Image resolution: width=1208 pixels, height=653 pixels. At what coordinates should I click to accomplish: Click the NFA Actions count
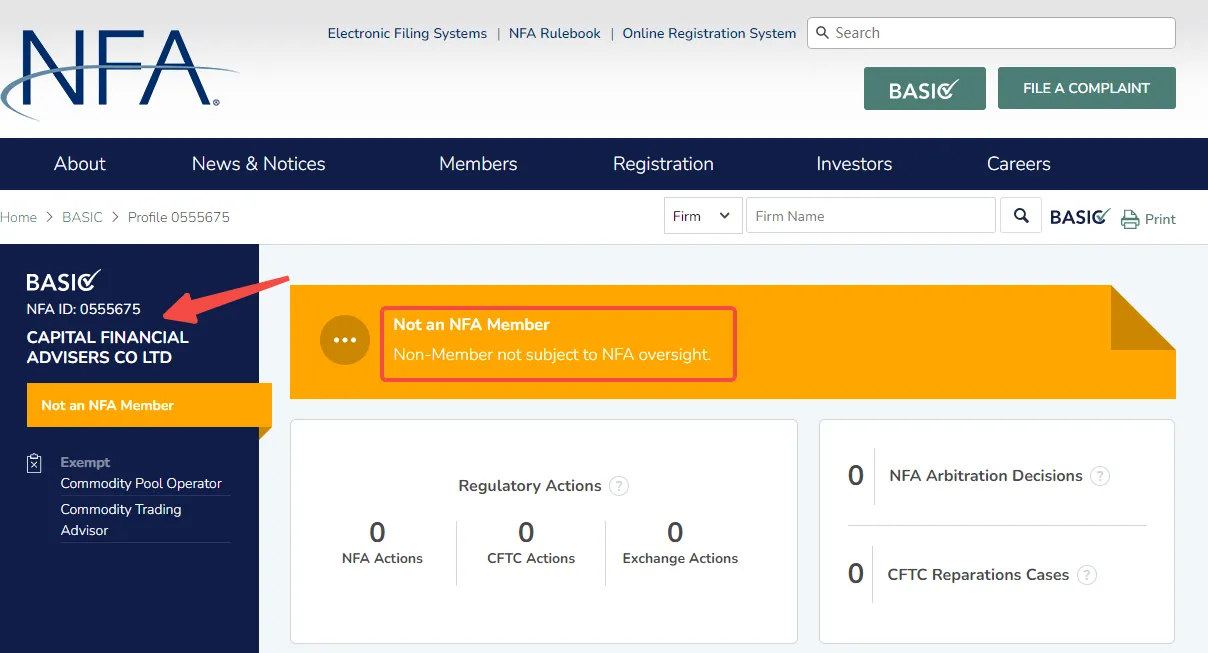(378, 532)
